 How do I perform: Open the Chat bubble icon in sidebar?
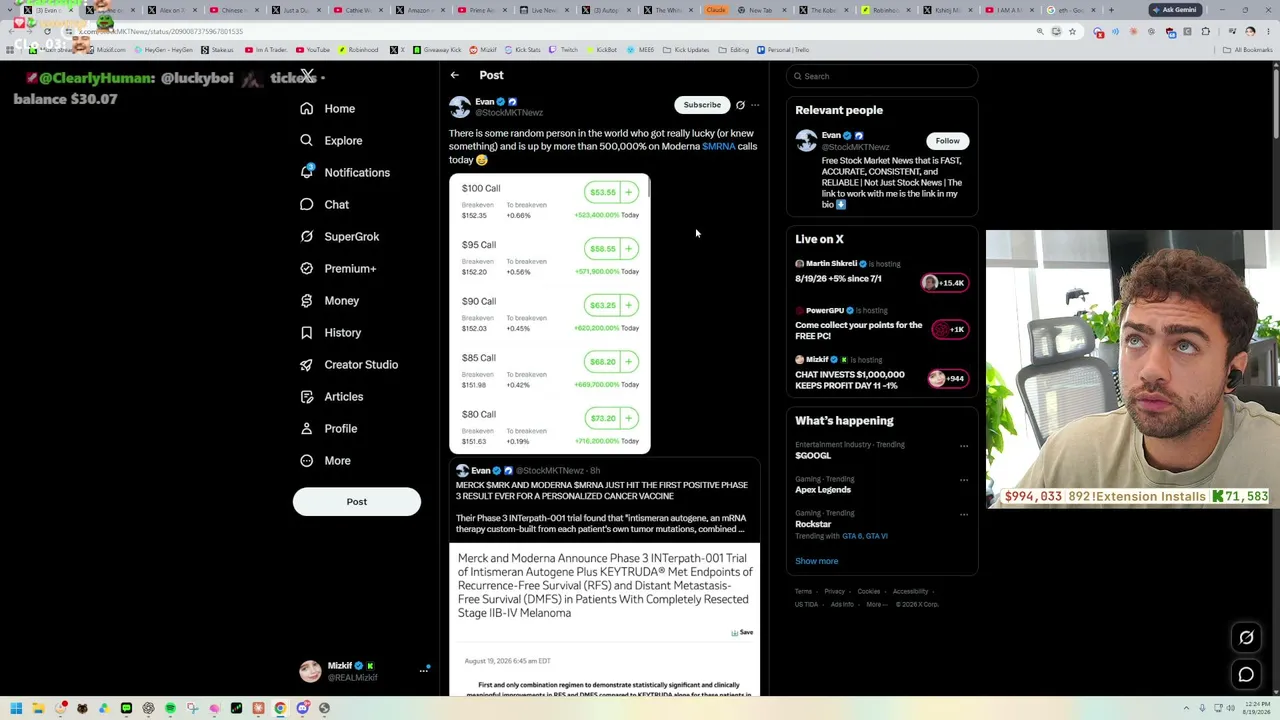pos(307,205)
